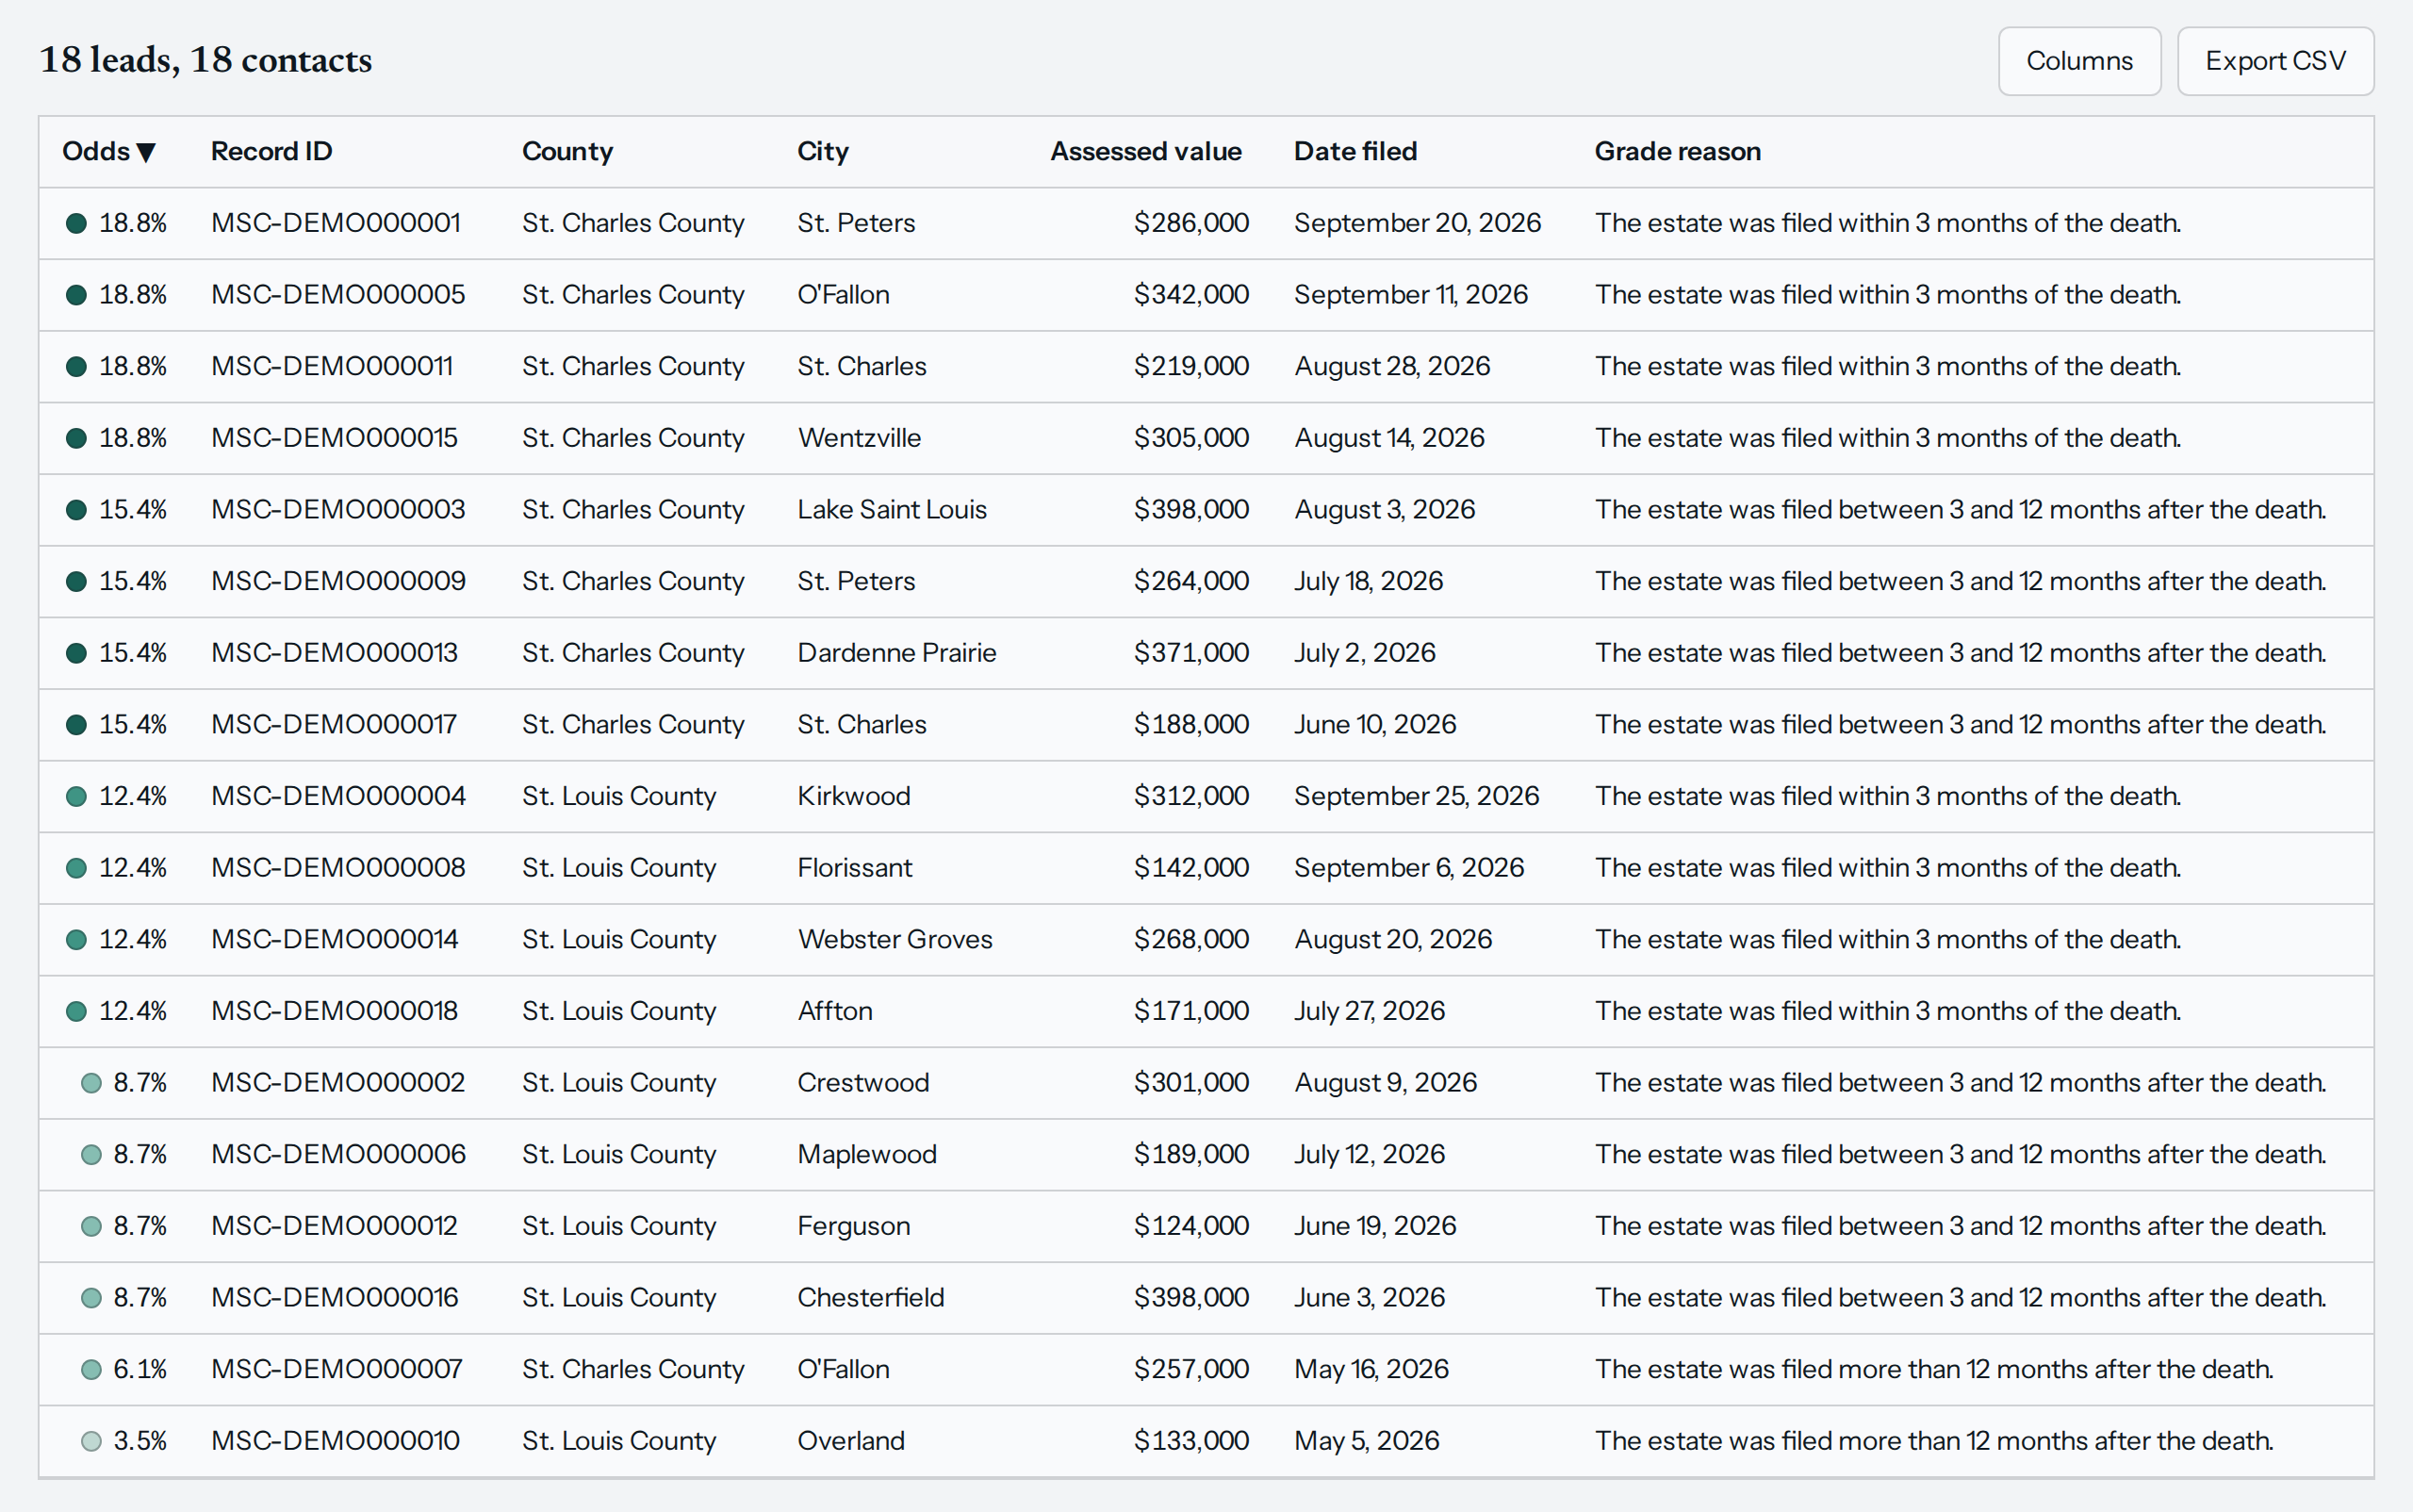Image resolution: width=2413 pixels, height=1512 pixels.
Task: Sort by the City column header
Action: (822, 151)
